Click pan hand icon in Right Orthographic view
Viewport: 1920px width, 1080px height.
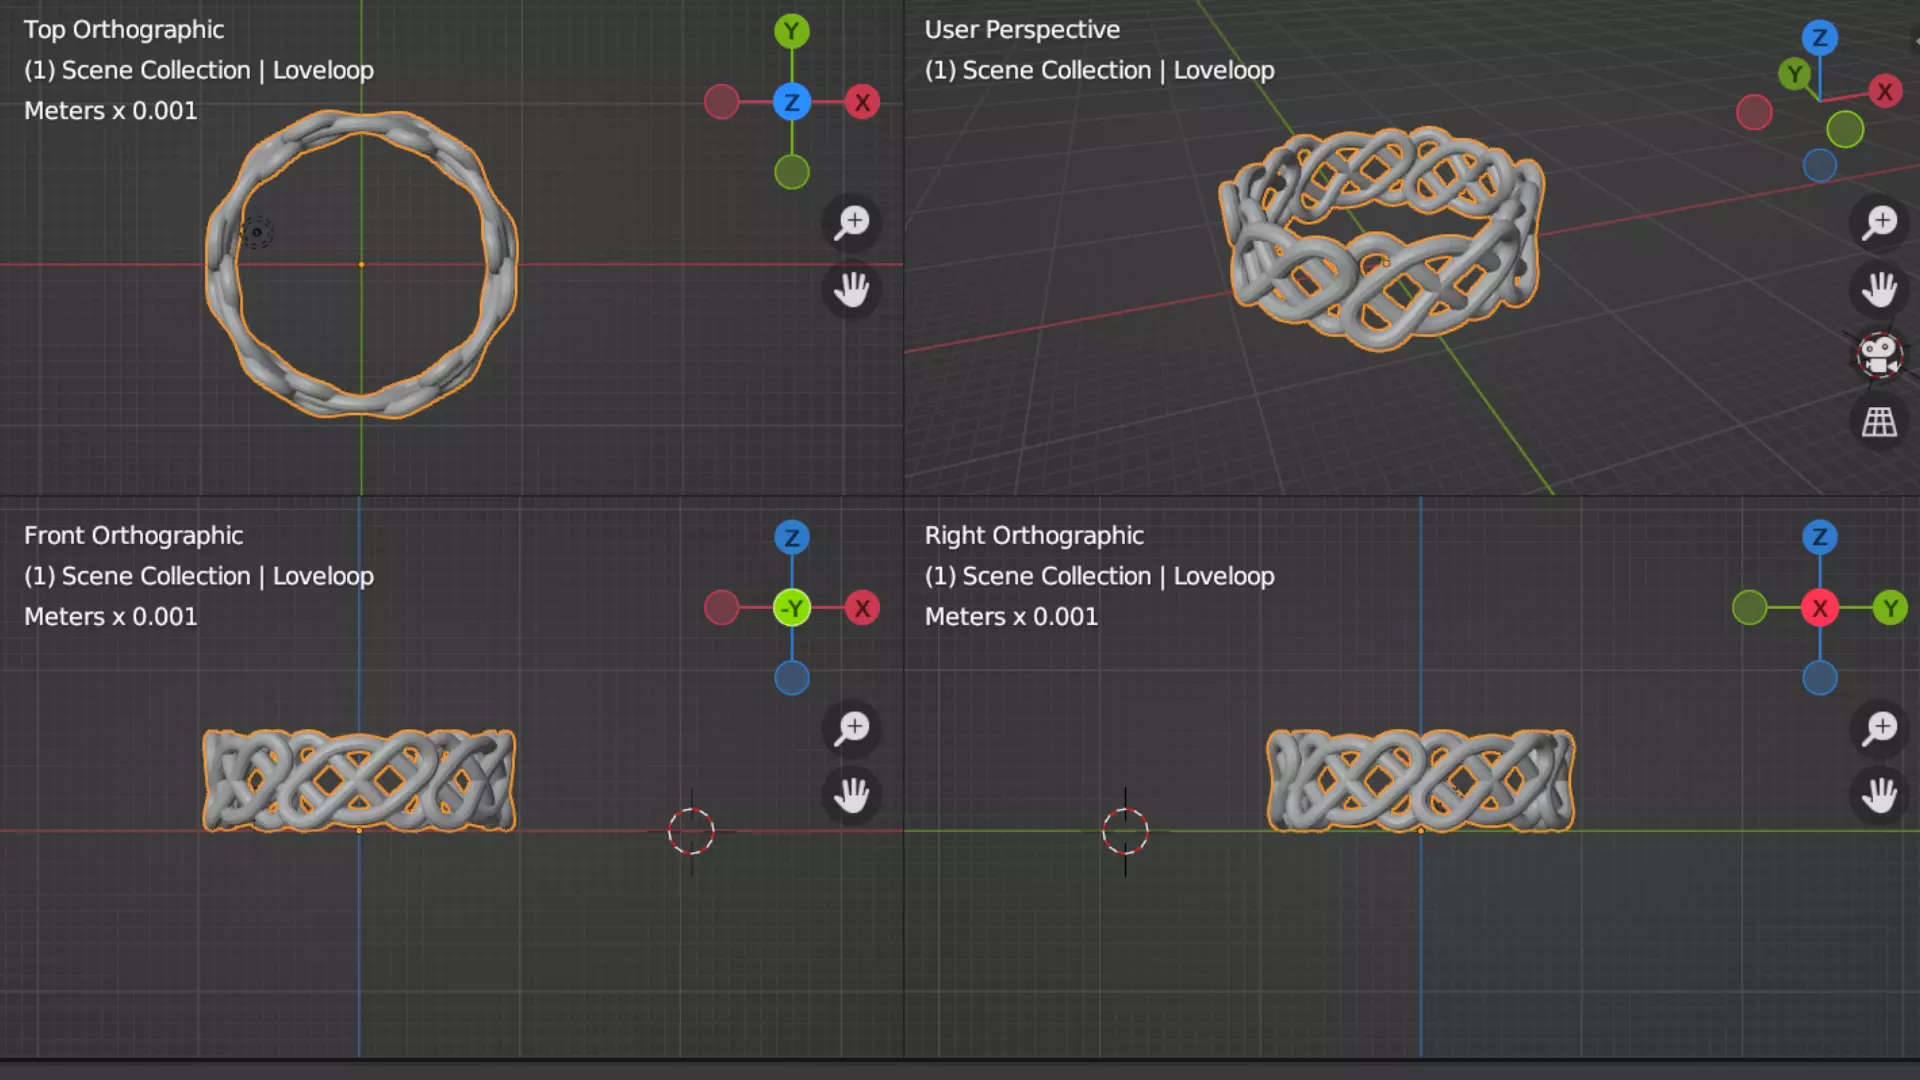[x=1879, y=796]
